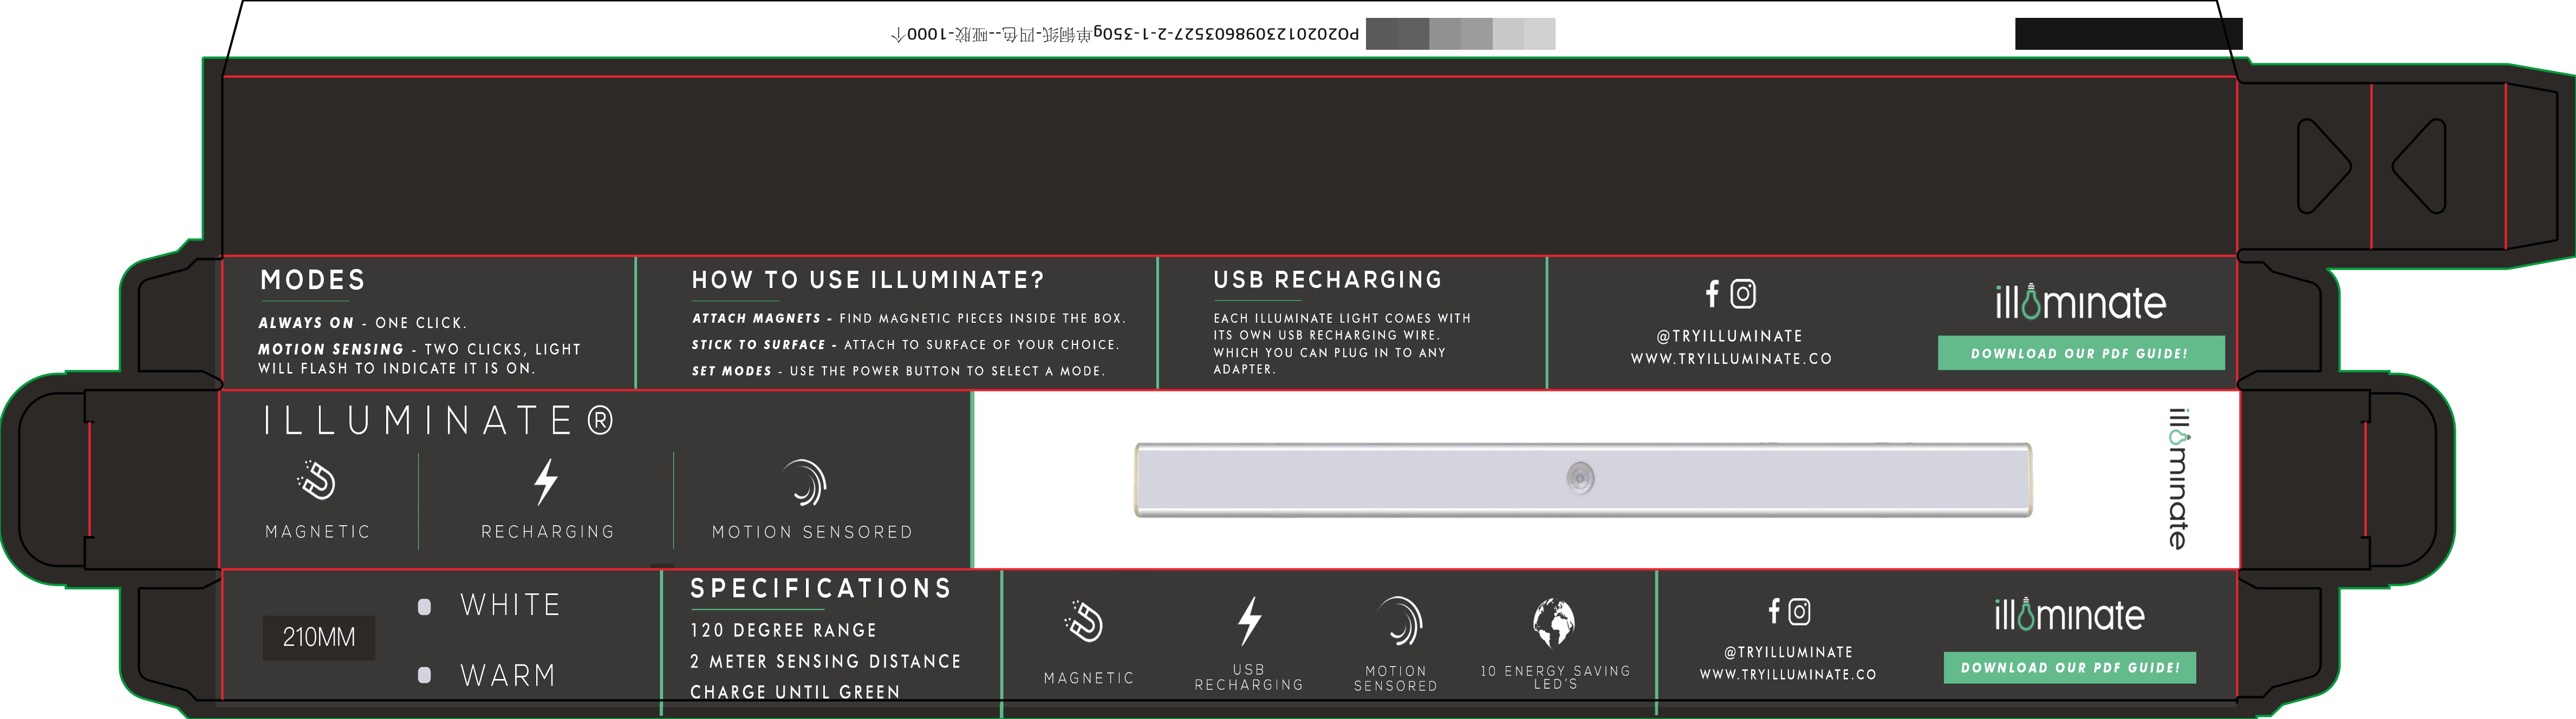This screenshot has width=2576, height=719.
Task: Click the motion wave icon under ILLUMINATE® title
Action: (x=805, y=483)
